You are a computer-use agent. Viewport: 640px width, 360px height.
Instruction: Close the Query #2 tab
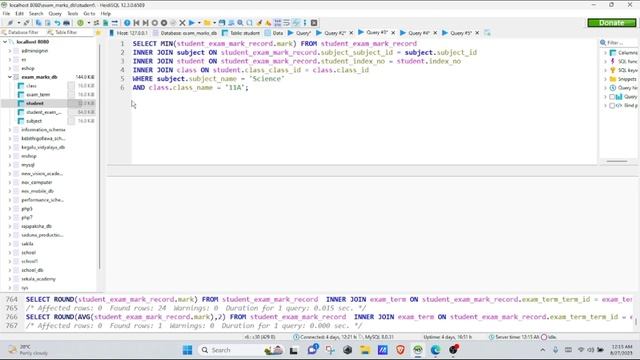351,33
